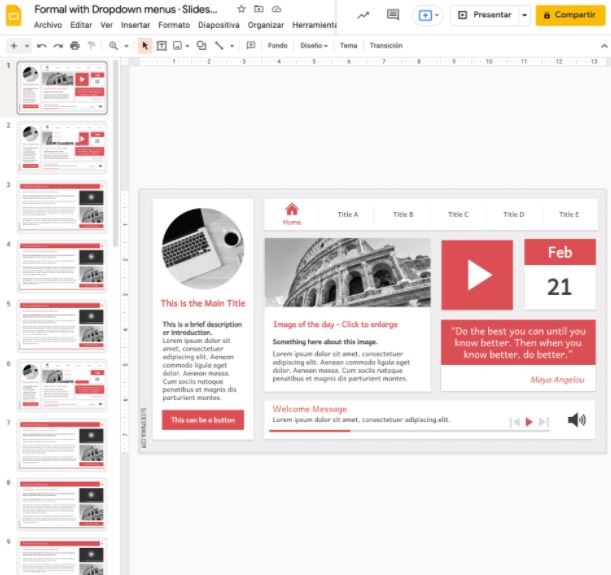Select slide 7 thumbnail
This screenshot has width=611, height=575.
[x=62, y=445]
